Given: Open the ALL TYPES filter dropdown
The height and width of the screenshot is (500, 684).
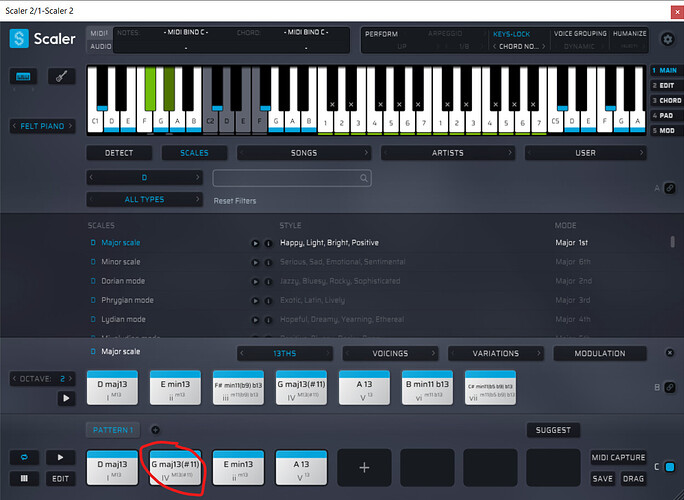Looking at the screenshot, I should pos(144,199).
